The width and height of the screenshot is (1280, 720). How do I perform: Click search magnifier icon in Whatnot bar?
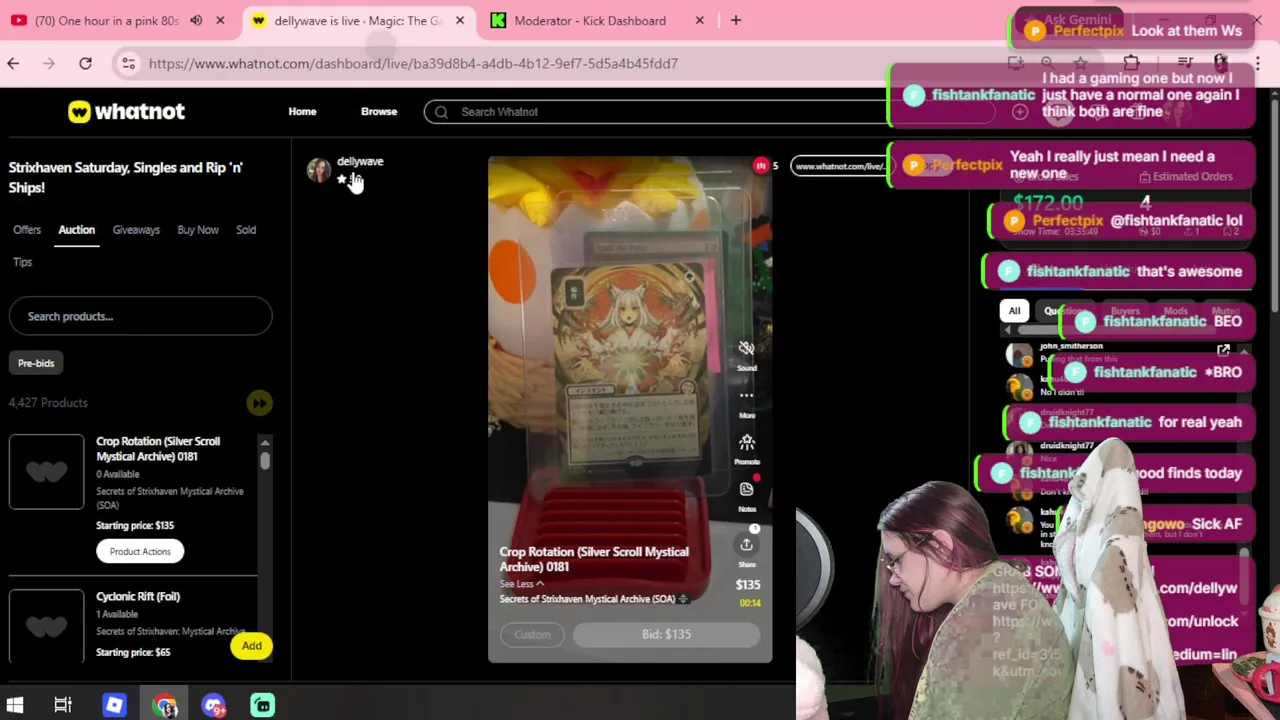(x=441, y=112)
